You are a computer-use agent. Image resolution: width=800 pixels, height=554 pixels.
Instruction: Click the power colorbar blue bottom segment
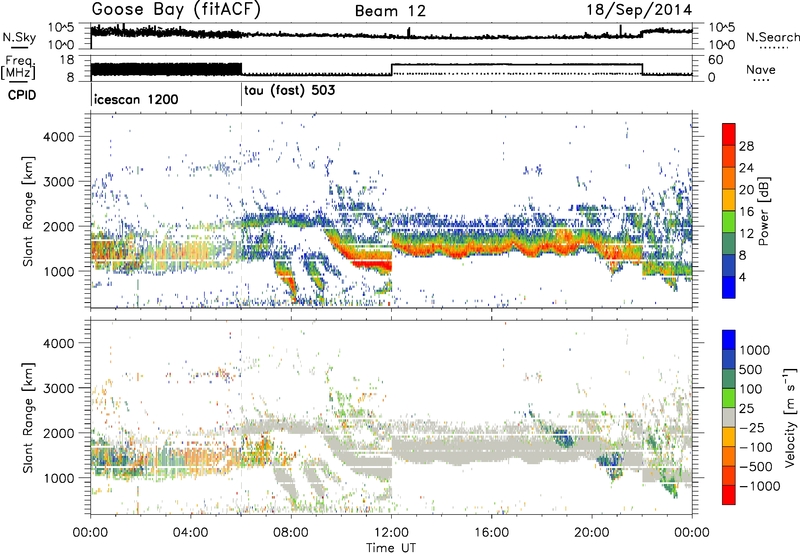point(729,287)
